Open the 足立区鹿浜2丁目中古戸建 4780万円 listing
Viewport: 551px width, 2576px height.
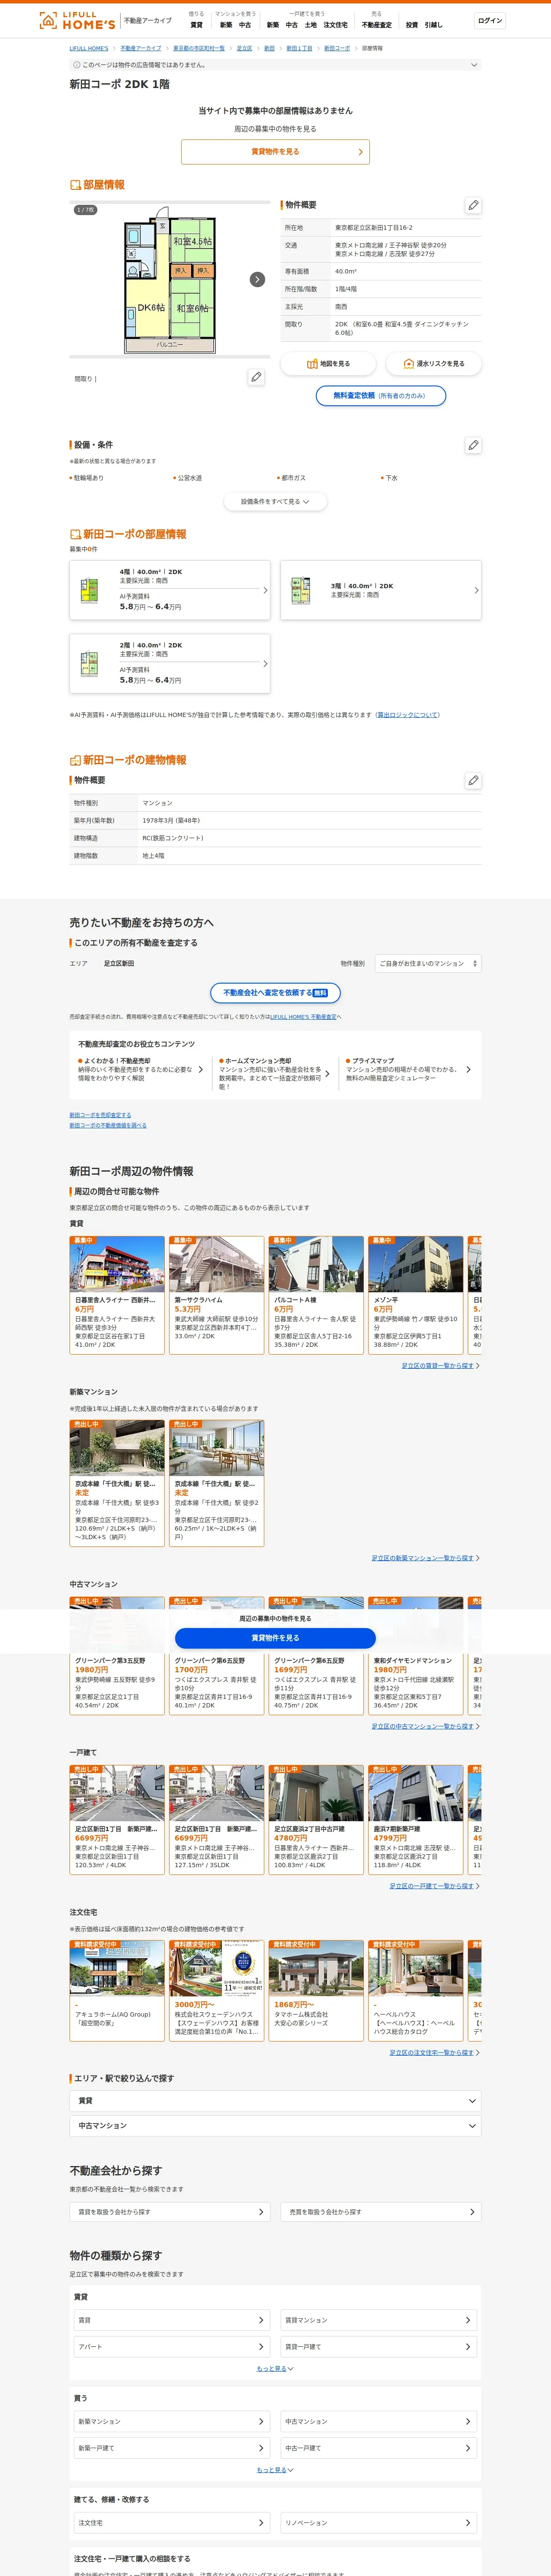(x=316, y=1820)
